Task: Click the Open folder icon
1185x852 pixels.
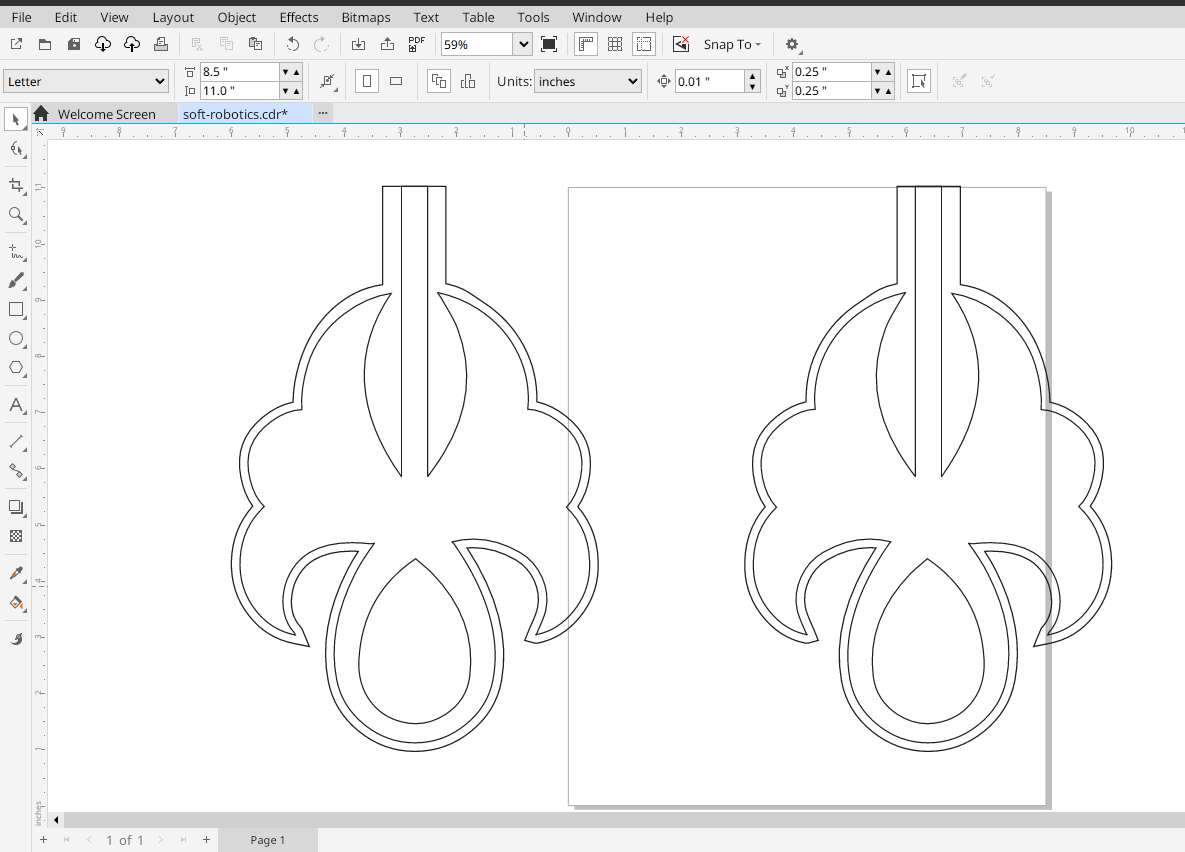Action: pos(45,45)
